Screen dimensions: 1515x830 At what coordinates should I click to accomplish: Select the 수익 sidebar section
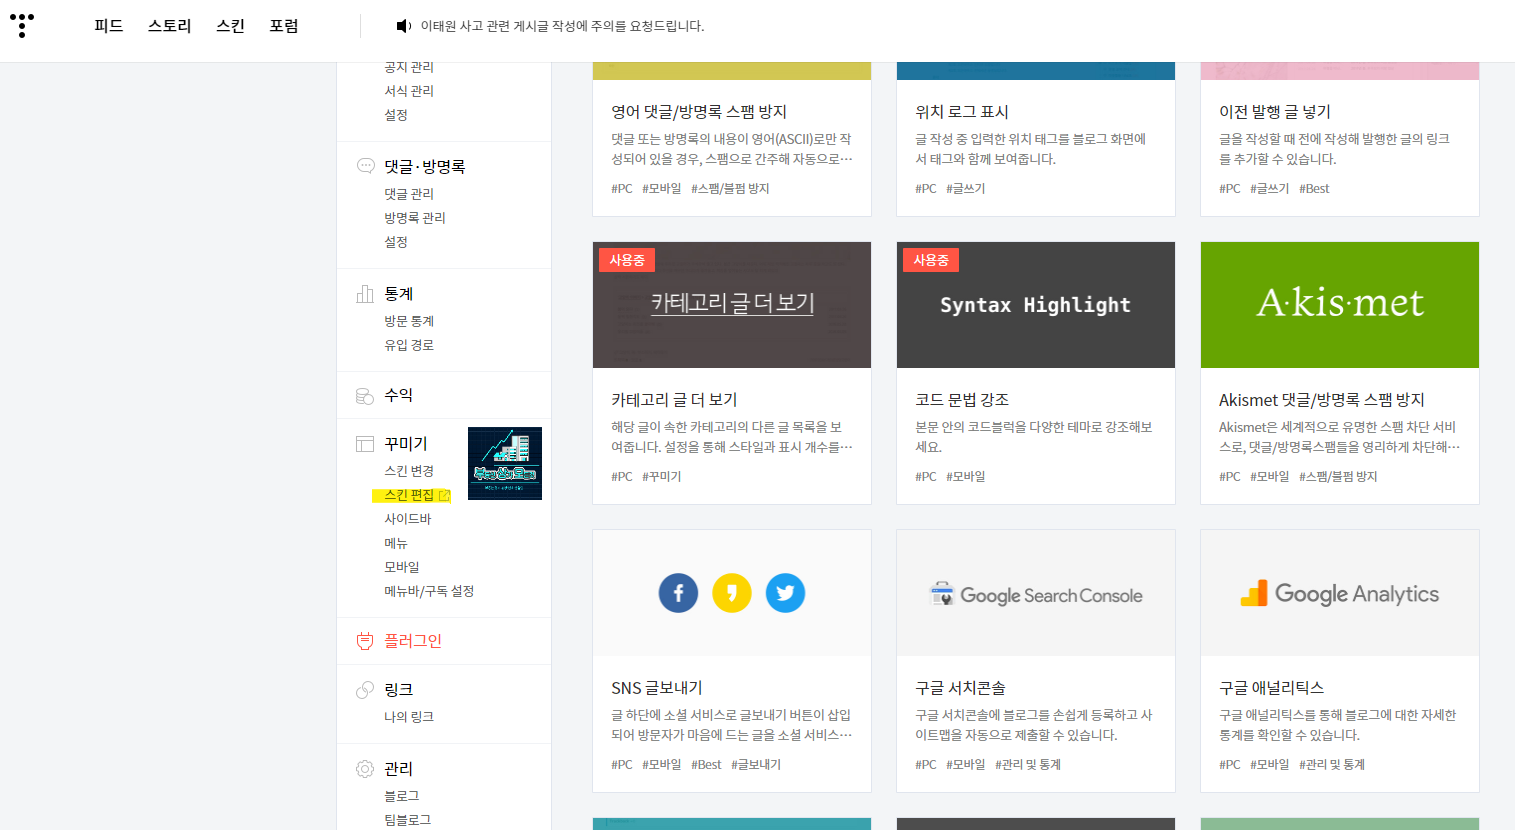(x=399, y=396)
